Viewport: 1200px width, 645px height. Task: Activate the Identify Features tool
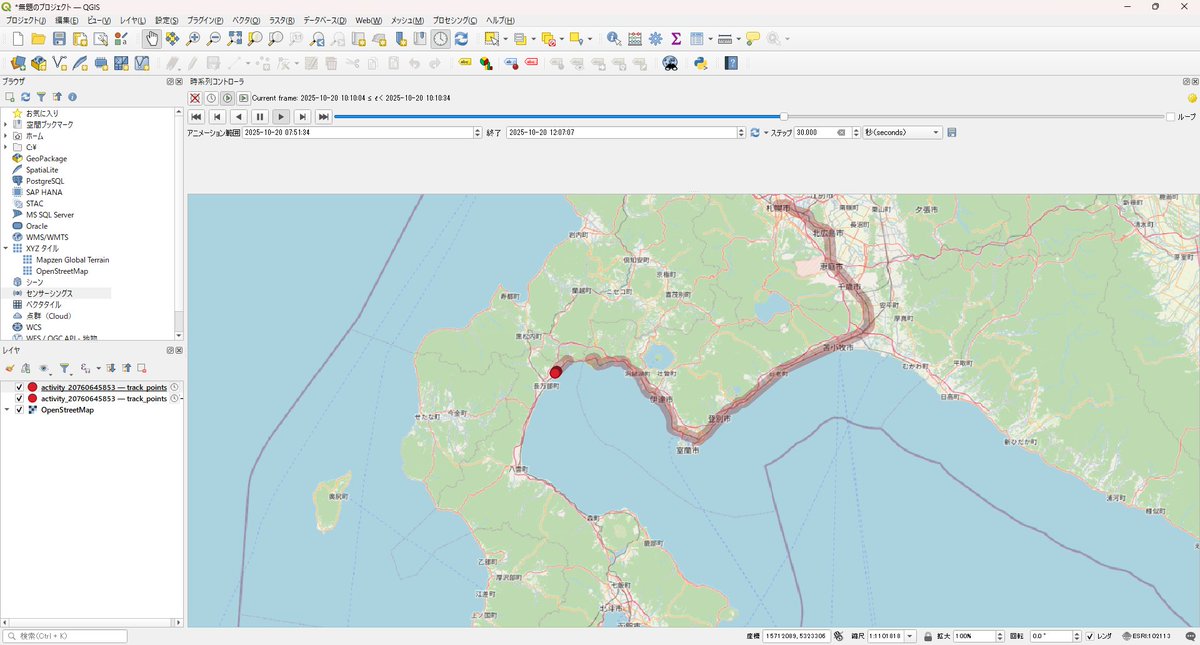pos(613,39)
